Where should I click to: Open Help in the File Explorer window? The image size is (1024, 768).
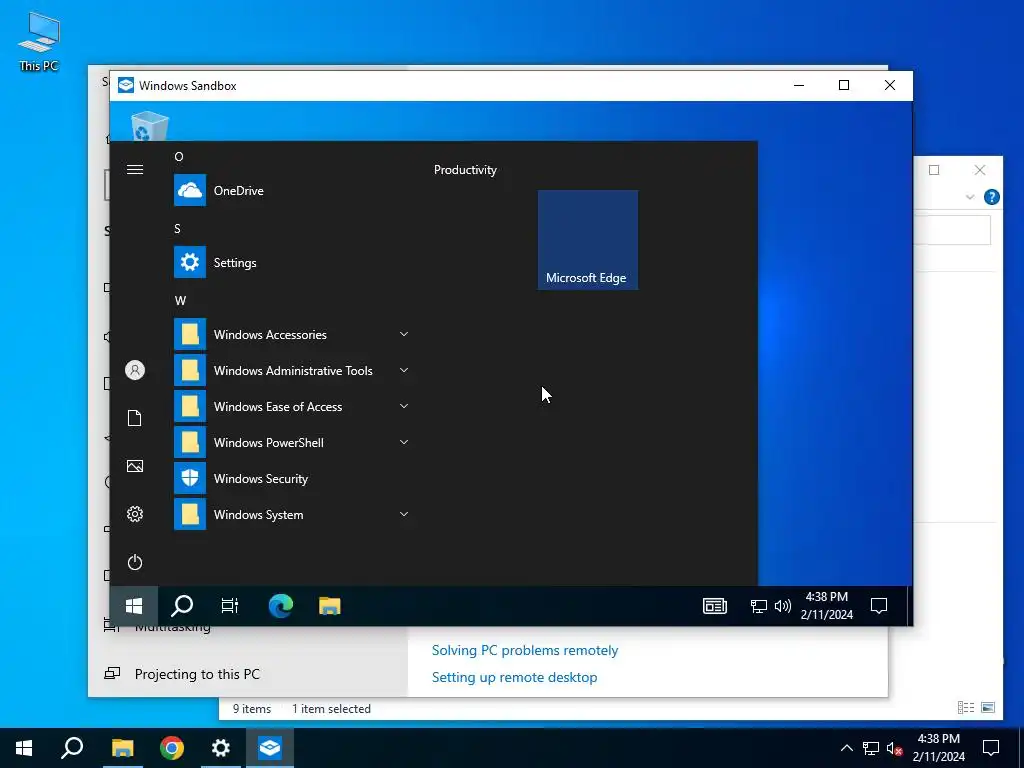pos(991,197)
